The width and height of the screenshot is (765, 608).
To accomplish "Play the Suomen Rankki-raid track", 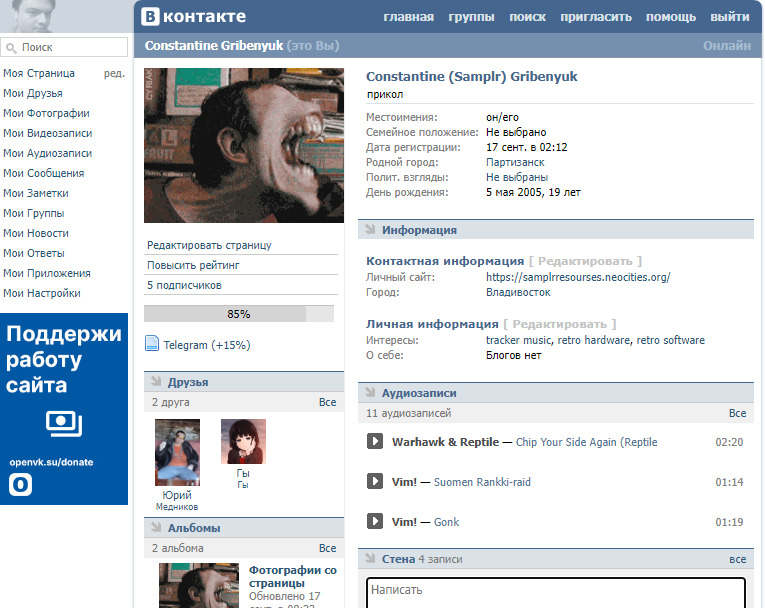I will click(375, 482).
